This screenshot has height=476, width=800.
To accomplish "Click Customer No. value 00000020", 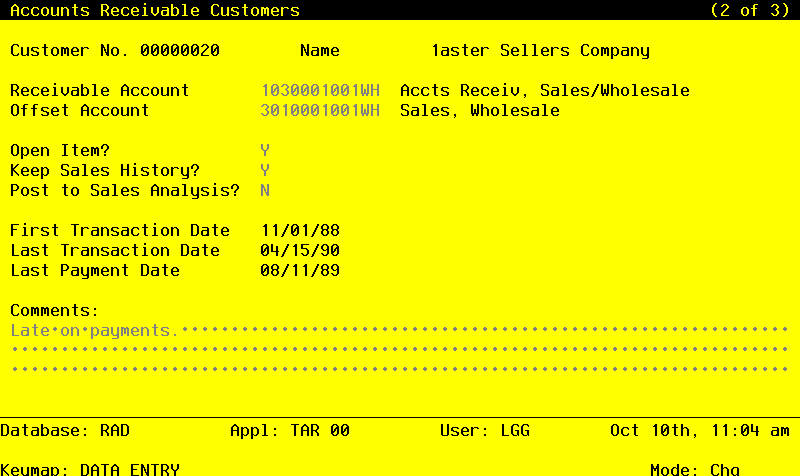I will click(180, 50).
